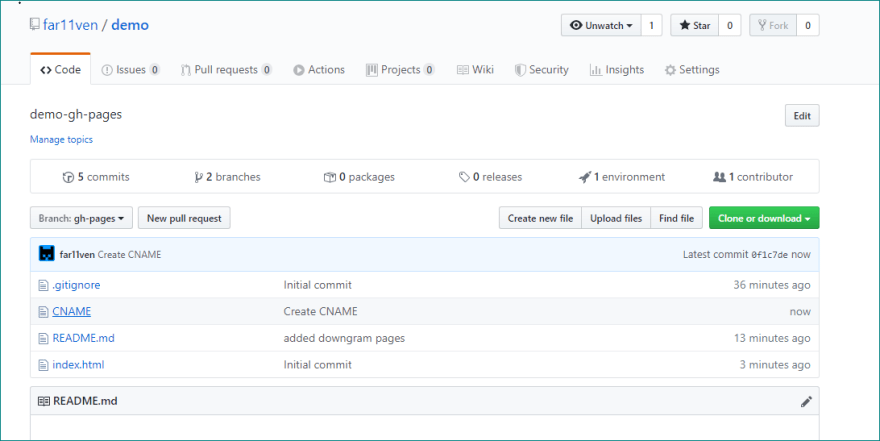Click 'added downgram pages' commit message
This screenshot has width=880, height=441.
tap(344, 338)
